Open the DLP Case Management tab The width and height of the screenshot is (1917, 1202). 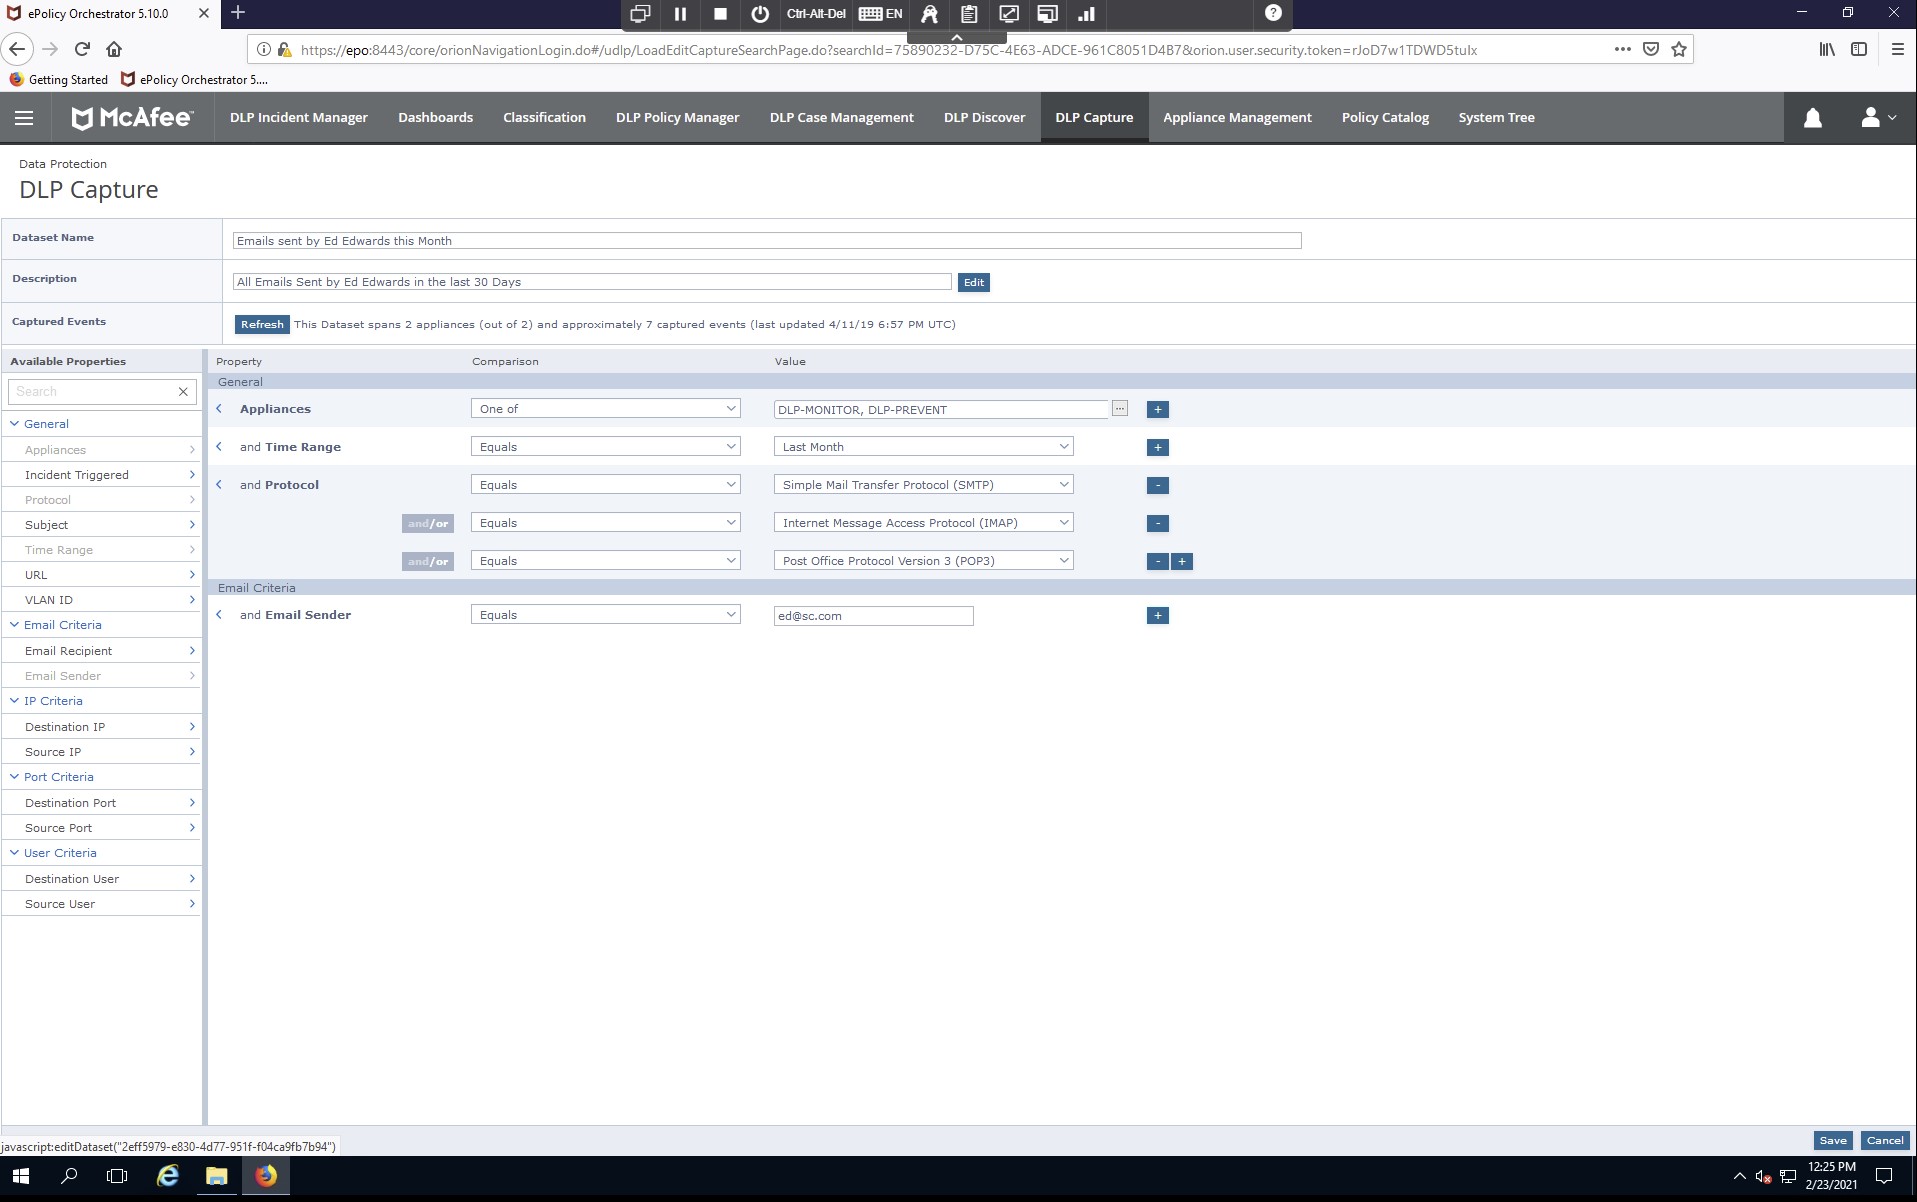841,118
